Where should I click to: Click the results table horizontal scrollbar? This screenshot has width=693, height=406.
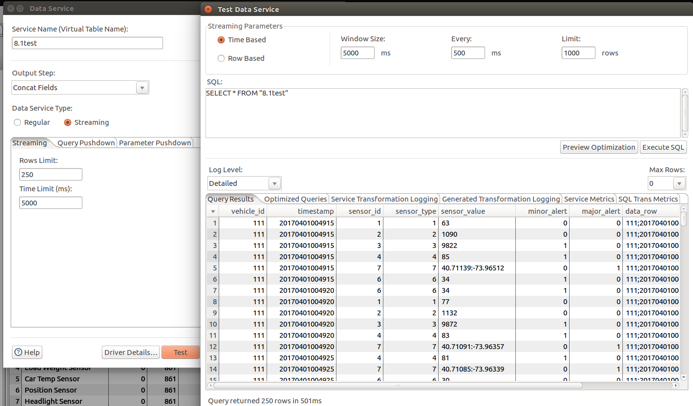click(x=400, y=385)
